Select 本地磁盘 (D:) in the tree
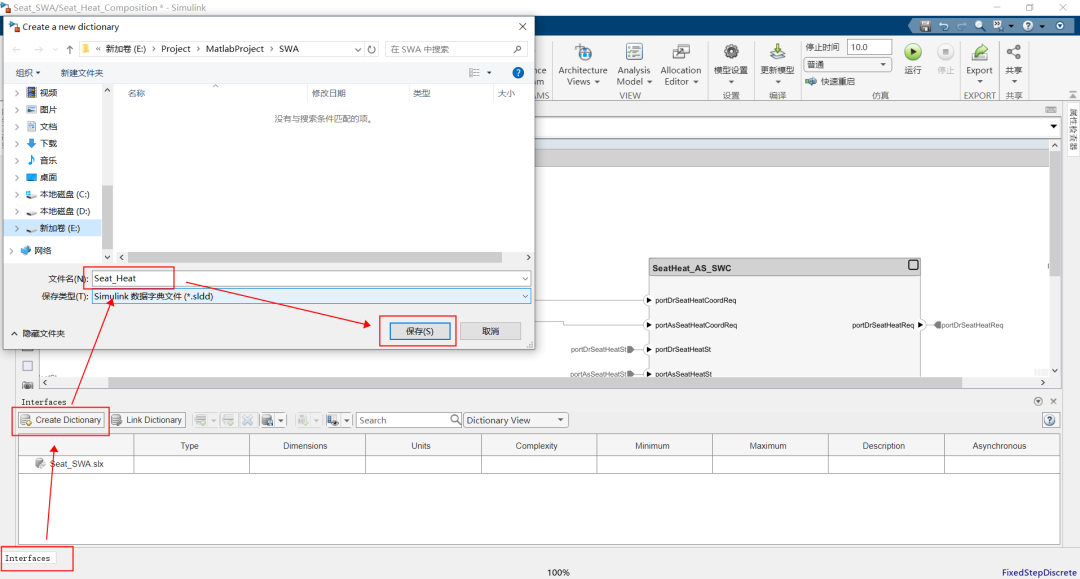Image resolution: width=1080 pixels, height=579 pixels. pos(64,211)
